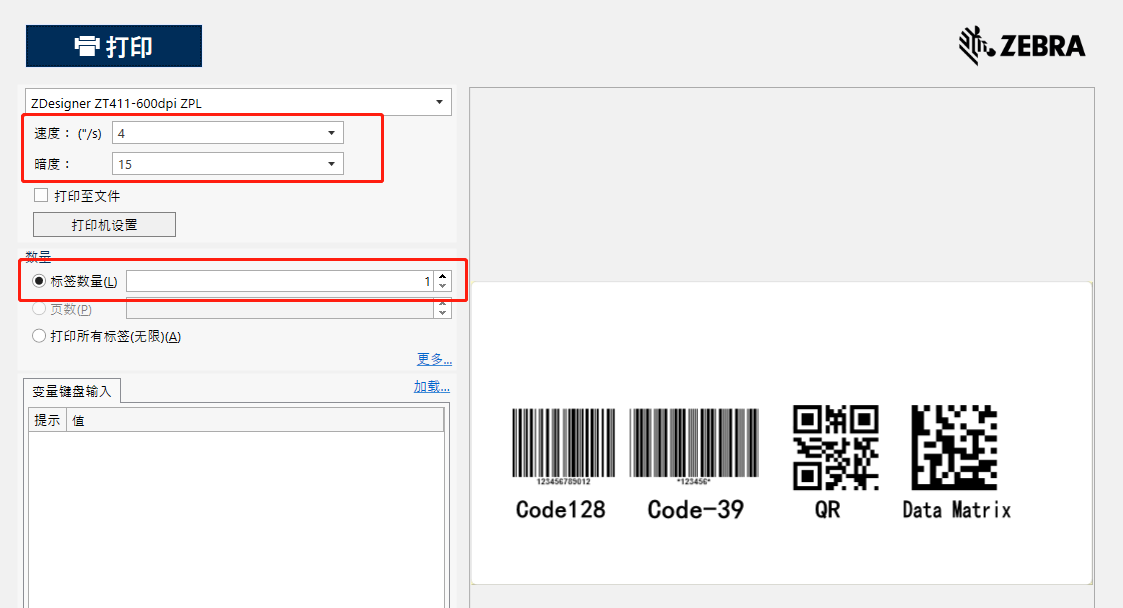Click the 'QR' caption text
This screenshot has height=608, width=1123.
(x=827, y=510)
